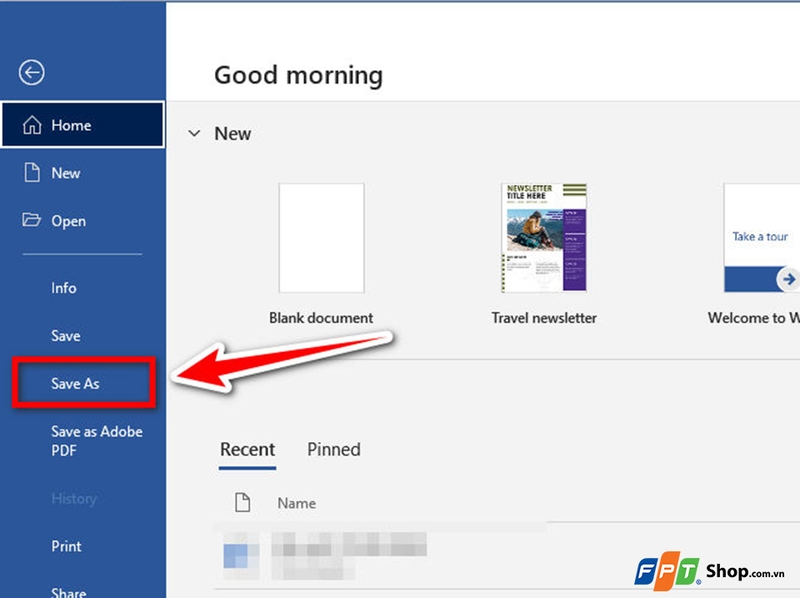Click the Blank document label
The height and width of the screenshot is (598, 800).
(321, 318)
